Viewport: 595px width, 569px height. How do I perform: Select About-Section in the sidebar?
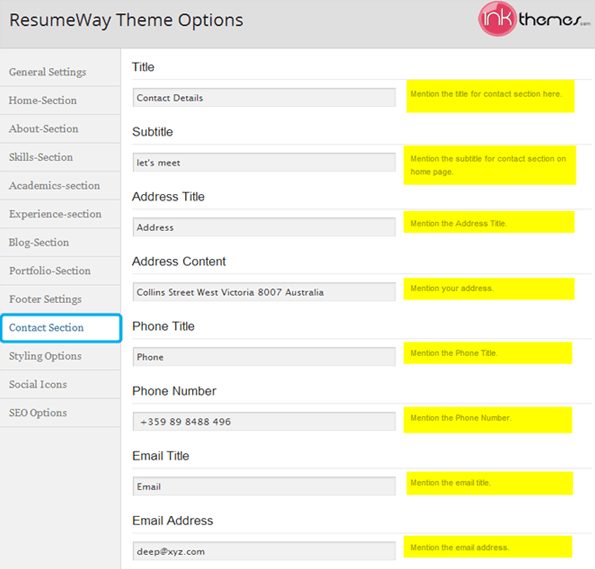coord(60,129)
